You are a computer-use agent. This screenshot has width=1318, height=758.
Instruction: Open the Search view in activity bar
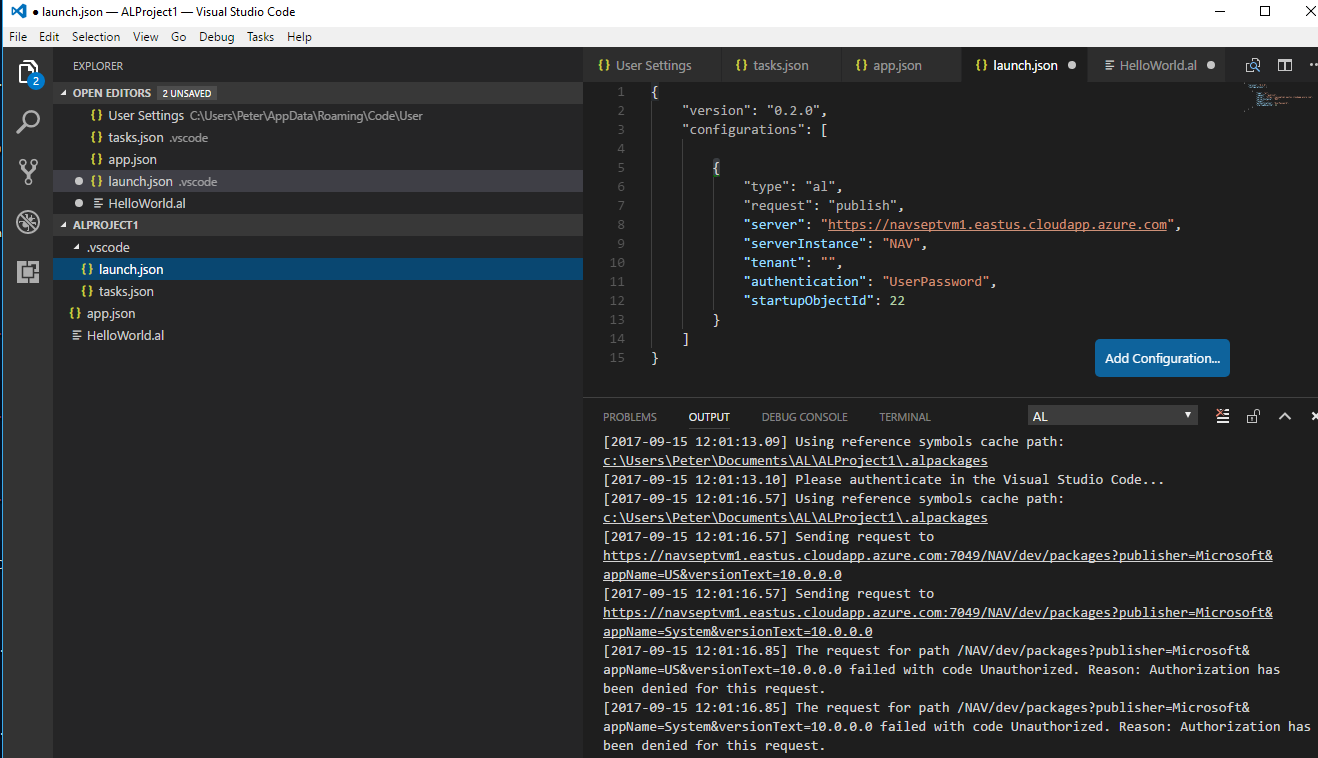click(x=28, y=122)
